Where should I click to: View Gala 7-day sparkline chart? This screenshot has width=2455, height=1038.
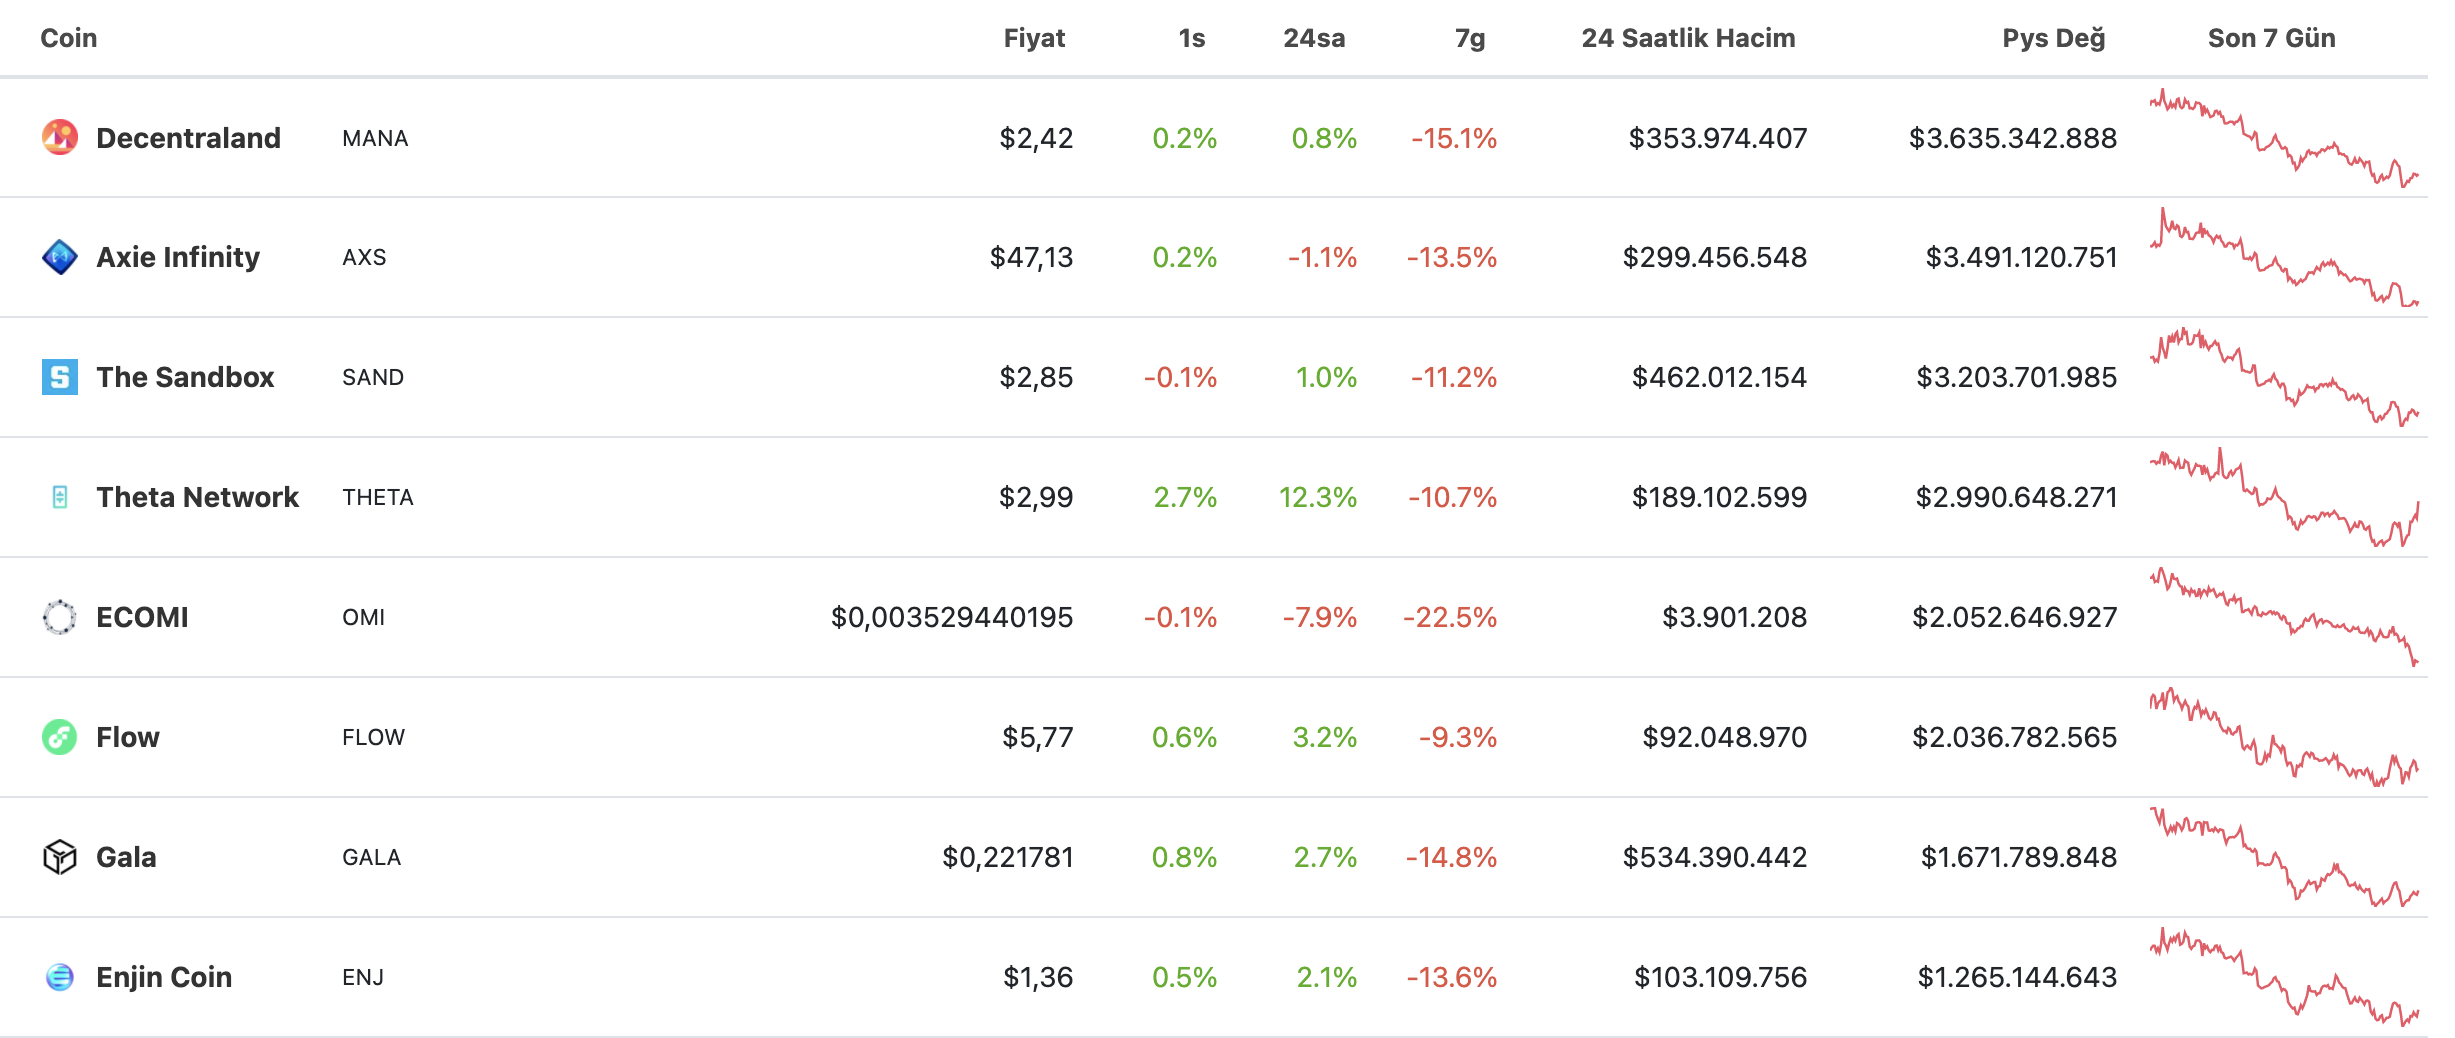[2284, 857]
